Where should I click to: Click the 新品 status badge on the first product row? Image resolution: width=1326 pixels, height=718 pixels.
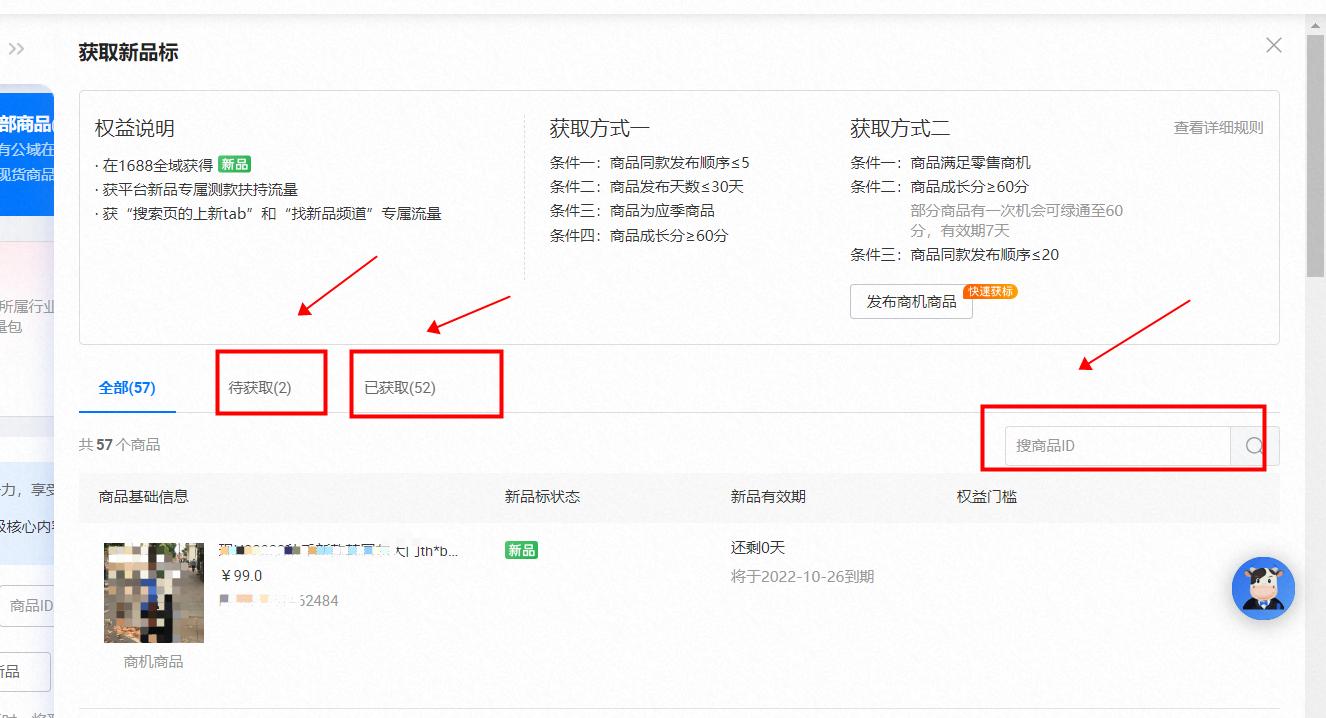[520, 549]
